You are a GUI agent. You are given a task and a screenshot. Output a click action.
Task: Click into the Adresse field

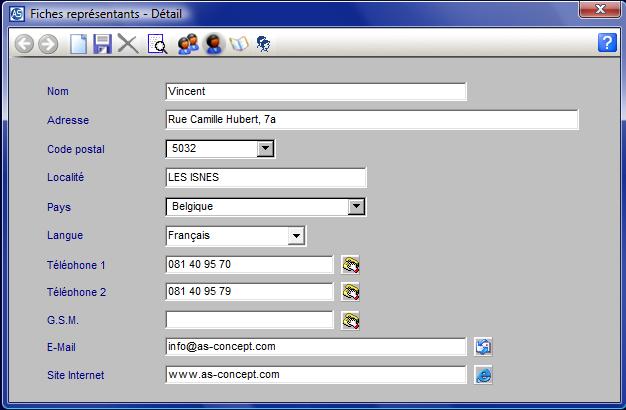tap(372, 119)
